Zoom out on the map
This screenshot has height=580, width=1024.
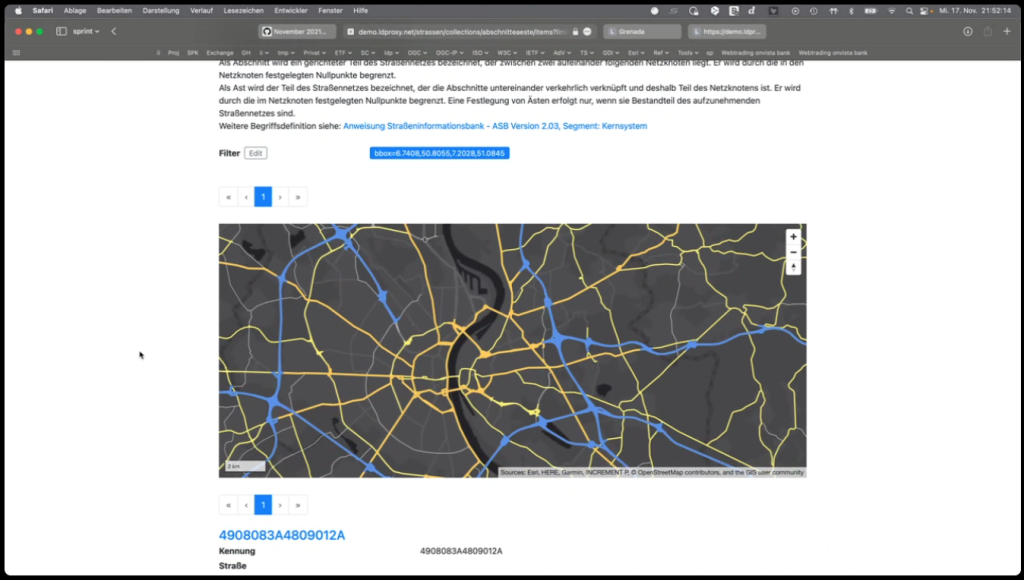793,252
